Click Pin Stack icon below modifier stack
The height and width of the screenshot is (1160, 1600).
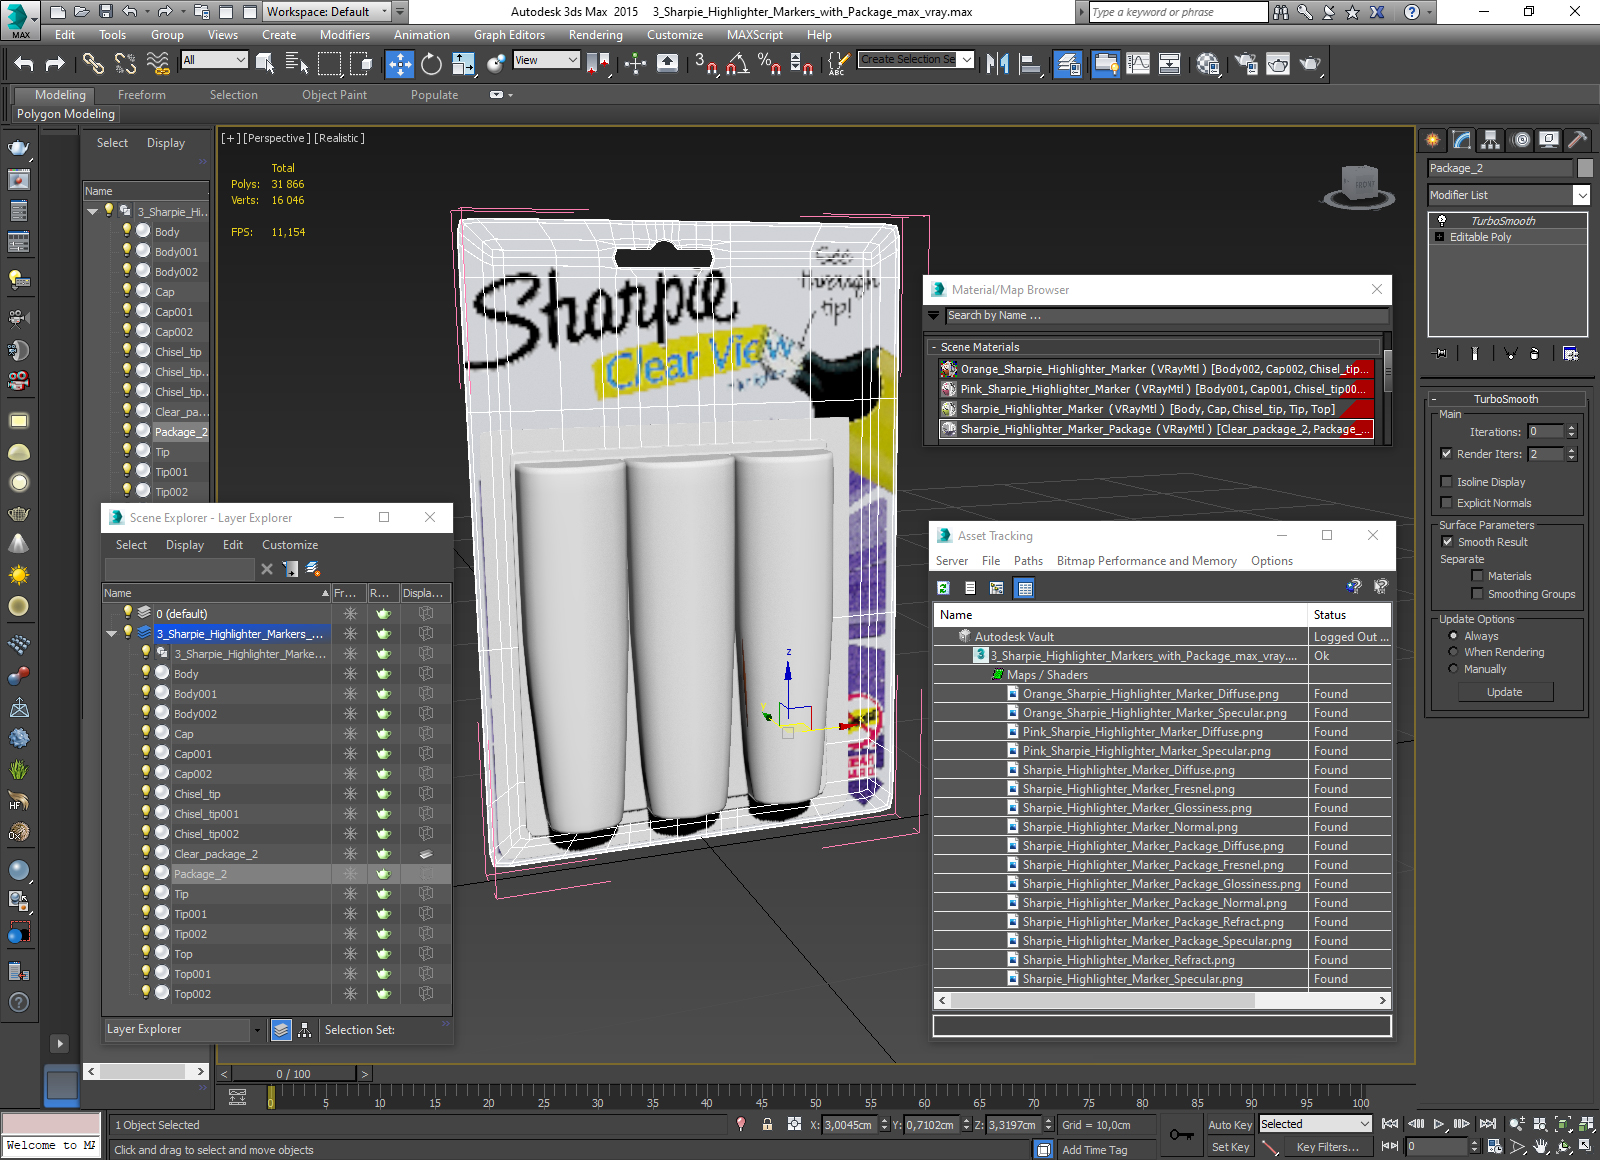point(1441,353)
